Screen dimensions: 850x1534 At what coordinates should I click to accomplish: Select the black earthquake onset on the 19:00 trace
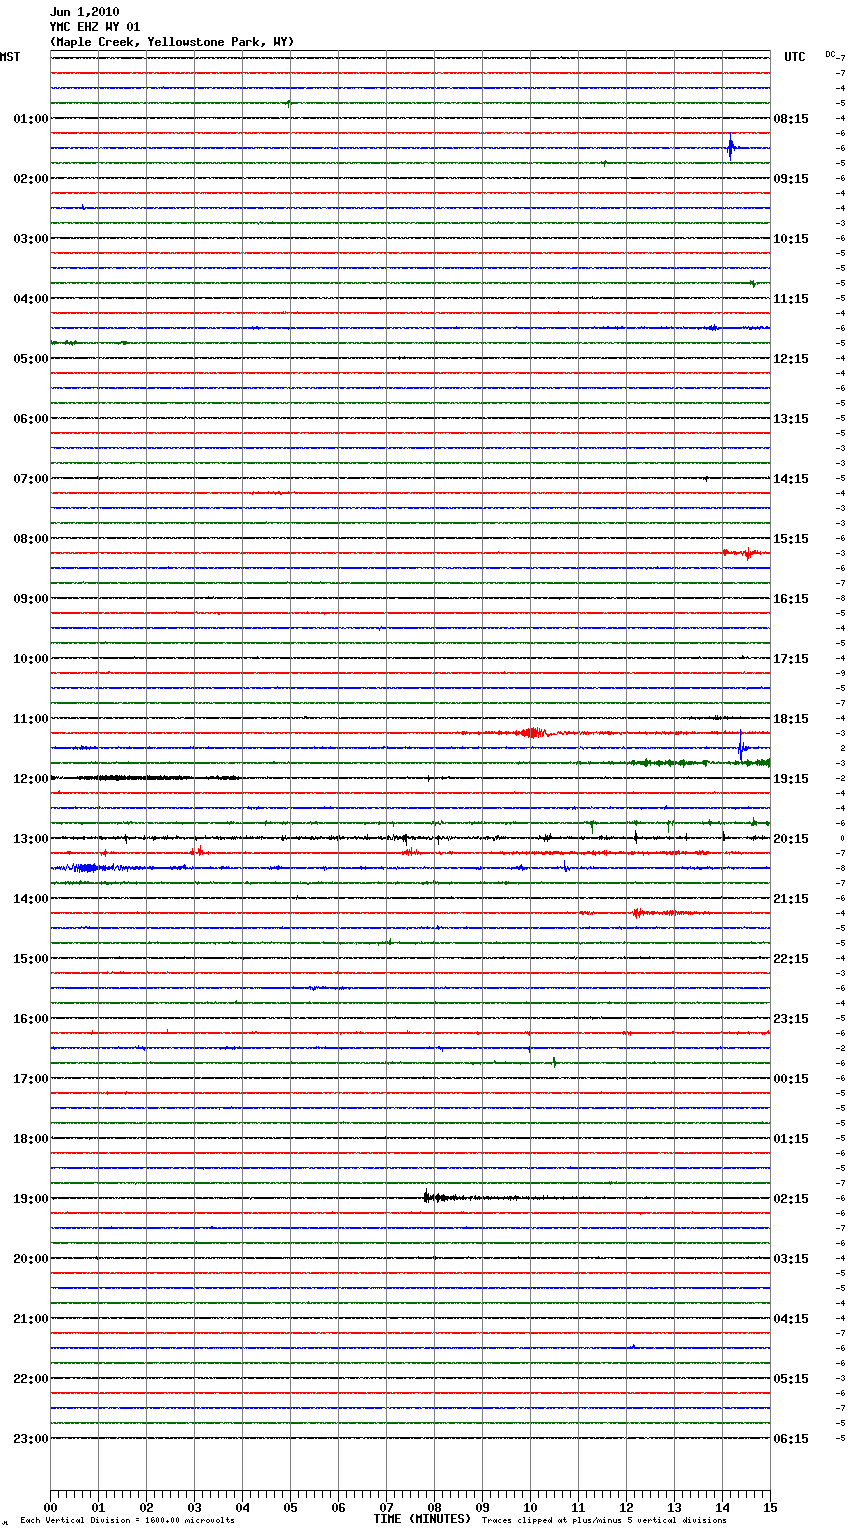tap(426, 1196)
